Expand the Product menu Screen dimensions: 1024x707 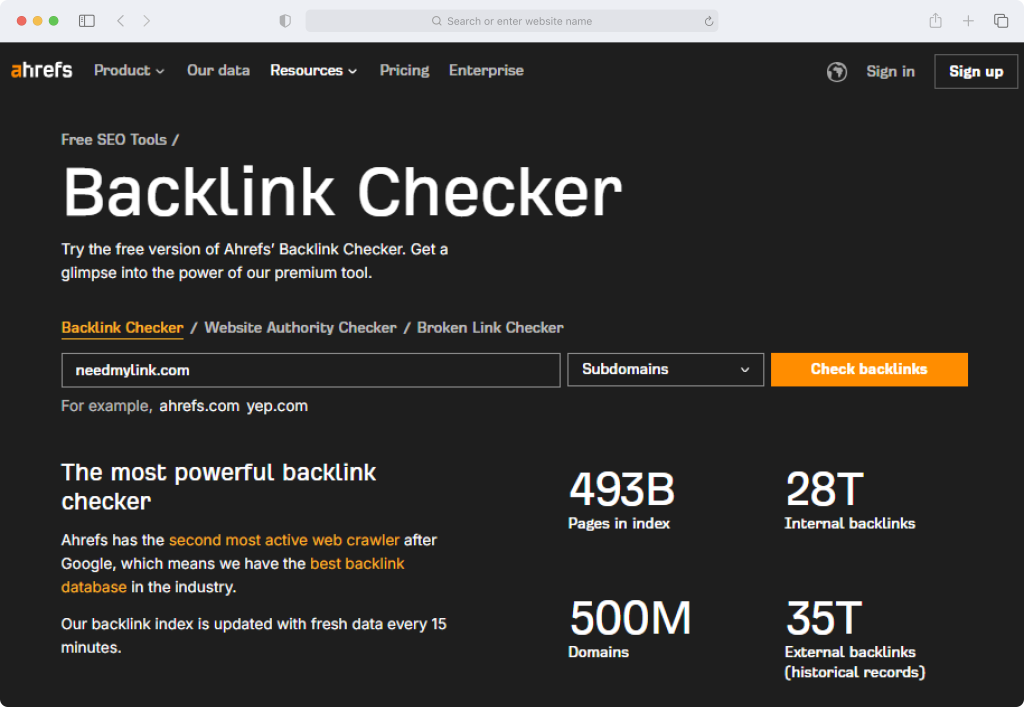coord(129,71)
